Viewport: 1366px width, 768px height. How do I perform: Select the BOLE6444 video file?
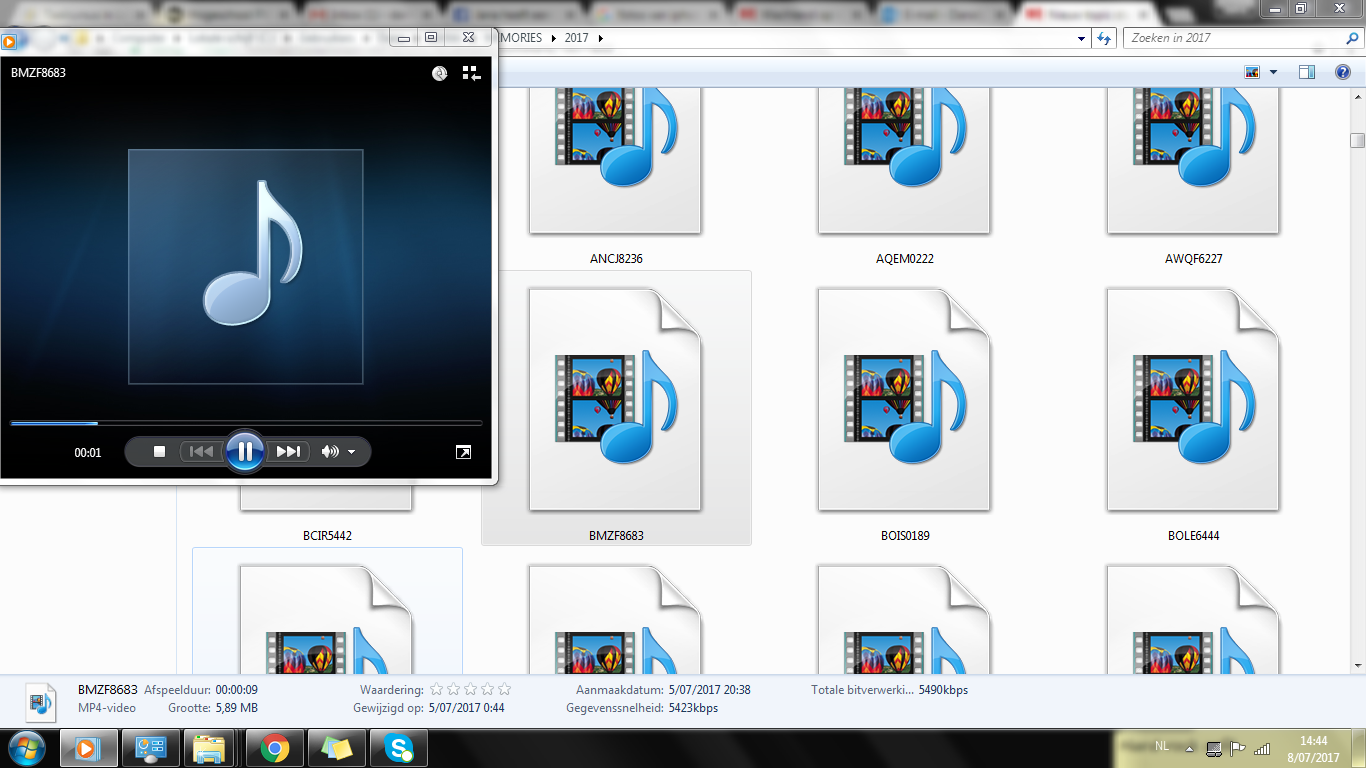[x=1193, y=409]
